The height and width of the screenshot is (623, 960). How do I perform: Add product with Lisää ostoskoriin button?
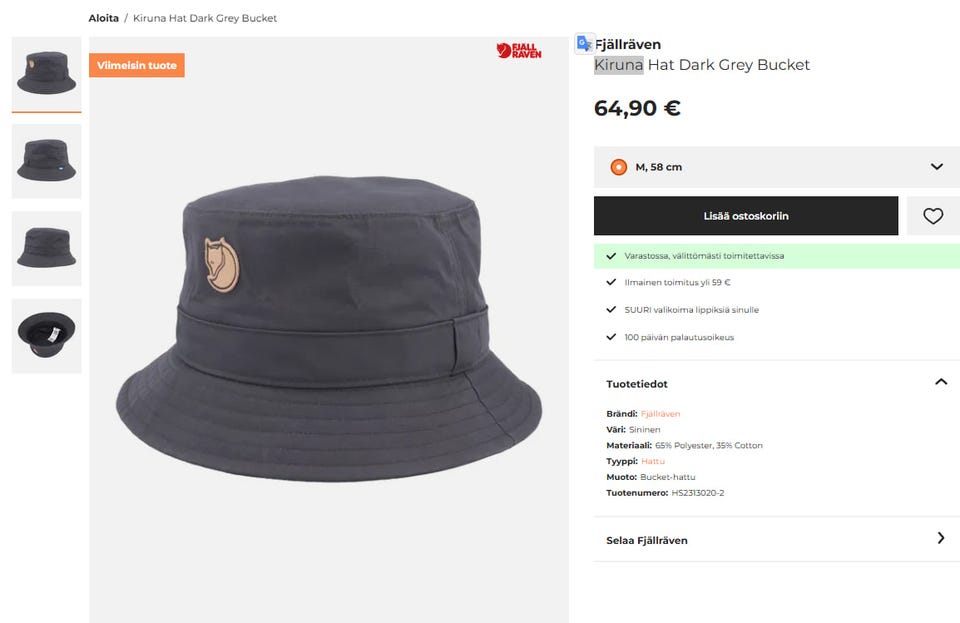coord(746,216)
